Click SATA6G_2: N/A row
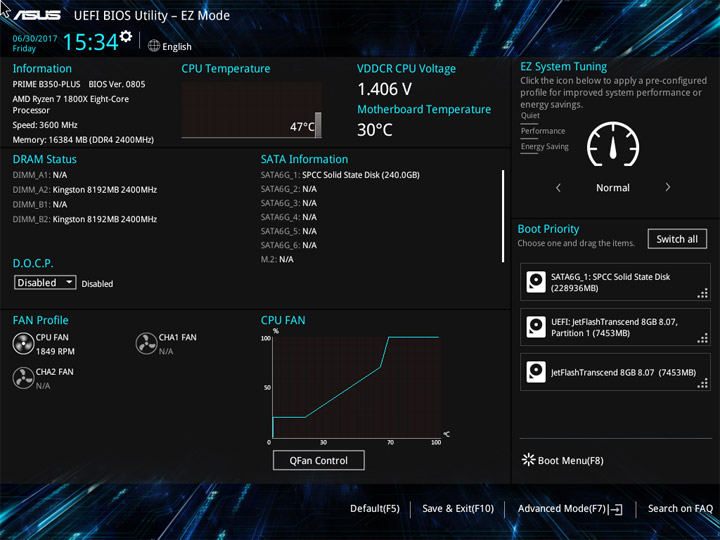Screen dimensions: 720x540 click(289, 189)
